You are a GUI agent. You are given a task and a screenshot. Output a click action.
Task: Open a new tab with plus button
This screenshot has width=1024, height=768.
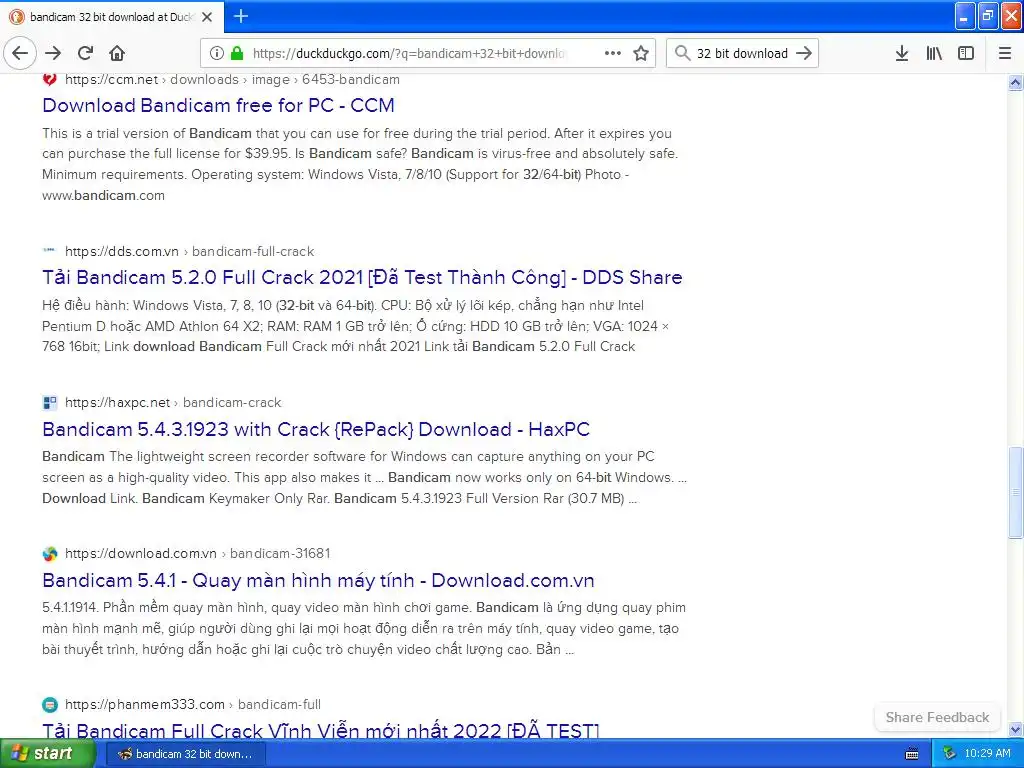click(240, 16)
